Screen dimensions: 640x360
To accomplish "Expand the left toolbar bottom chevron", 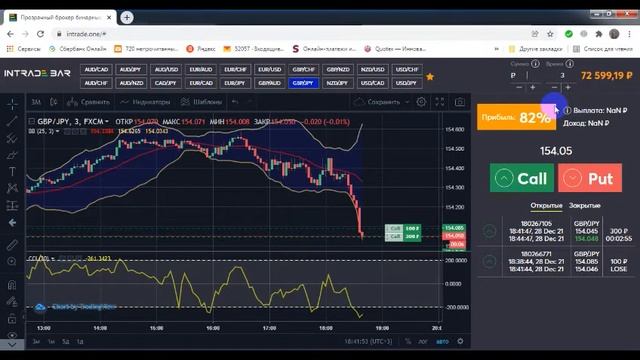I will pyautogui.click(x=12, y=345).
